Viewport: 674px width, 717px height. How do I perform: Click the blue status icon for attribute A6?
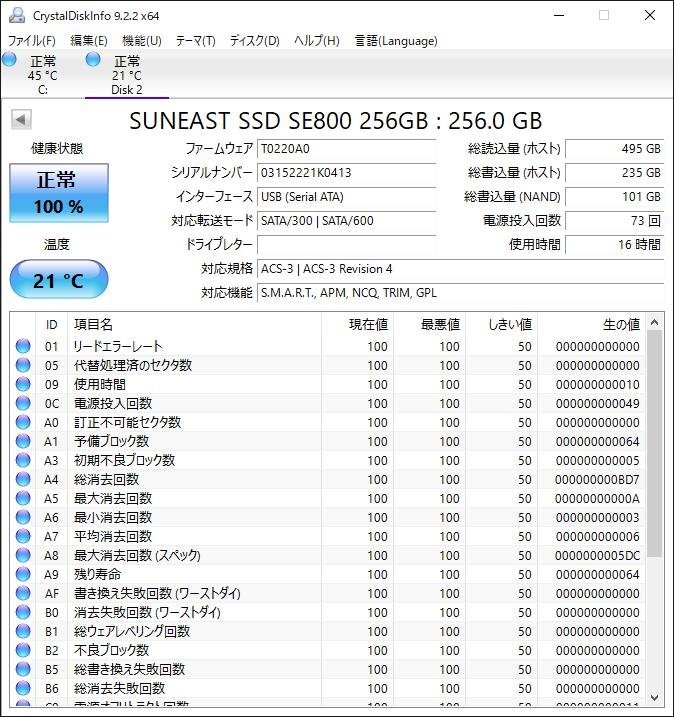(x=23, y=517)
